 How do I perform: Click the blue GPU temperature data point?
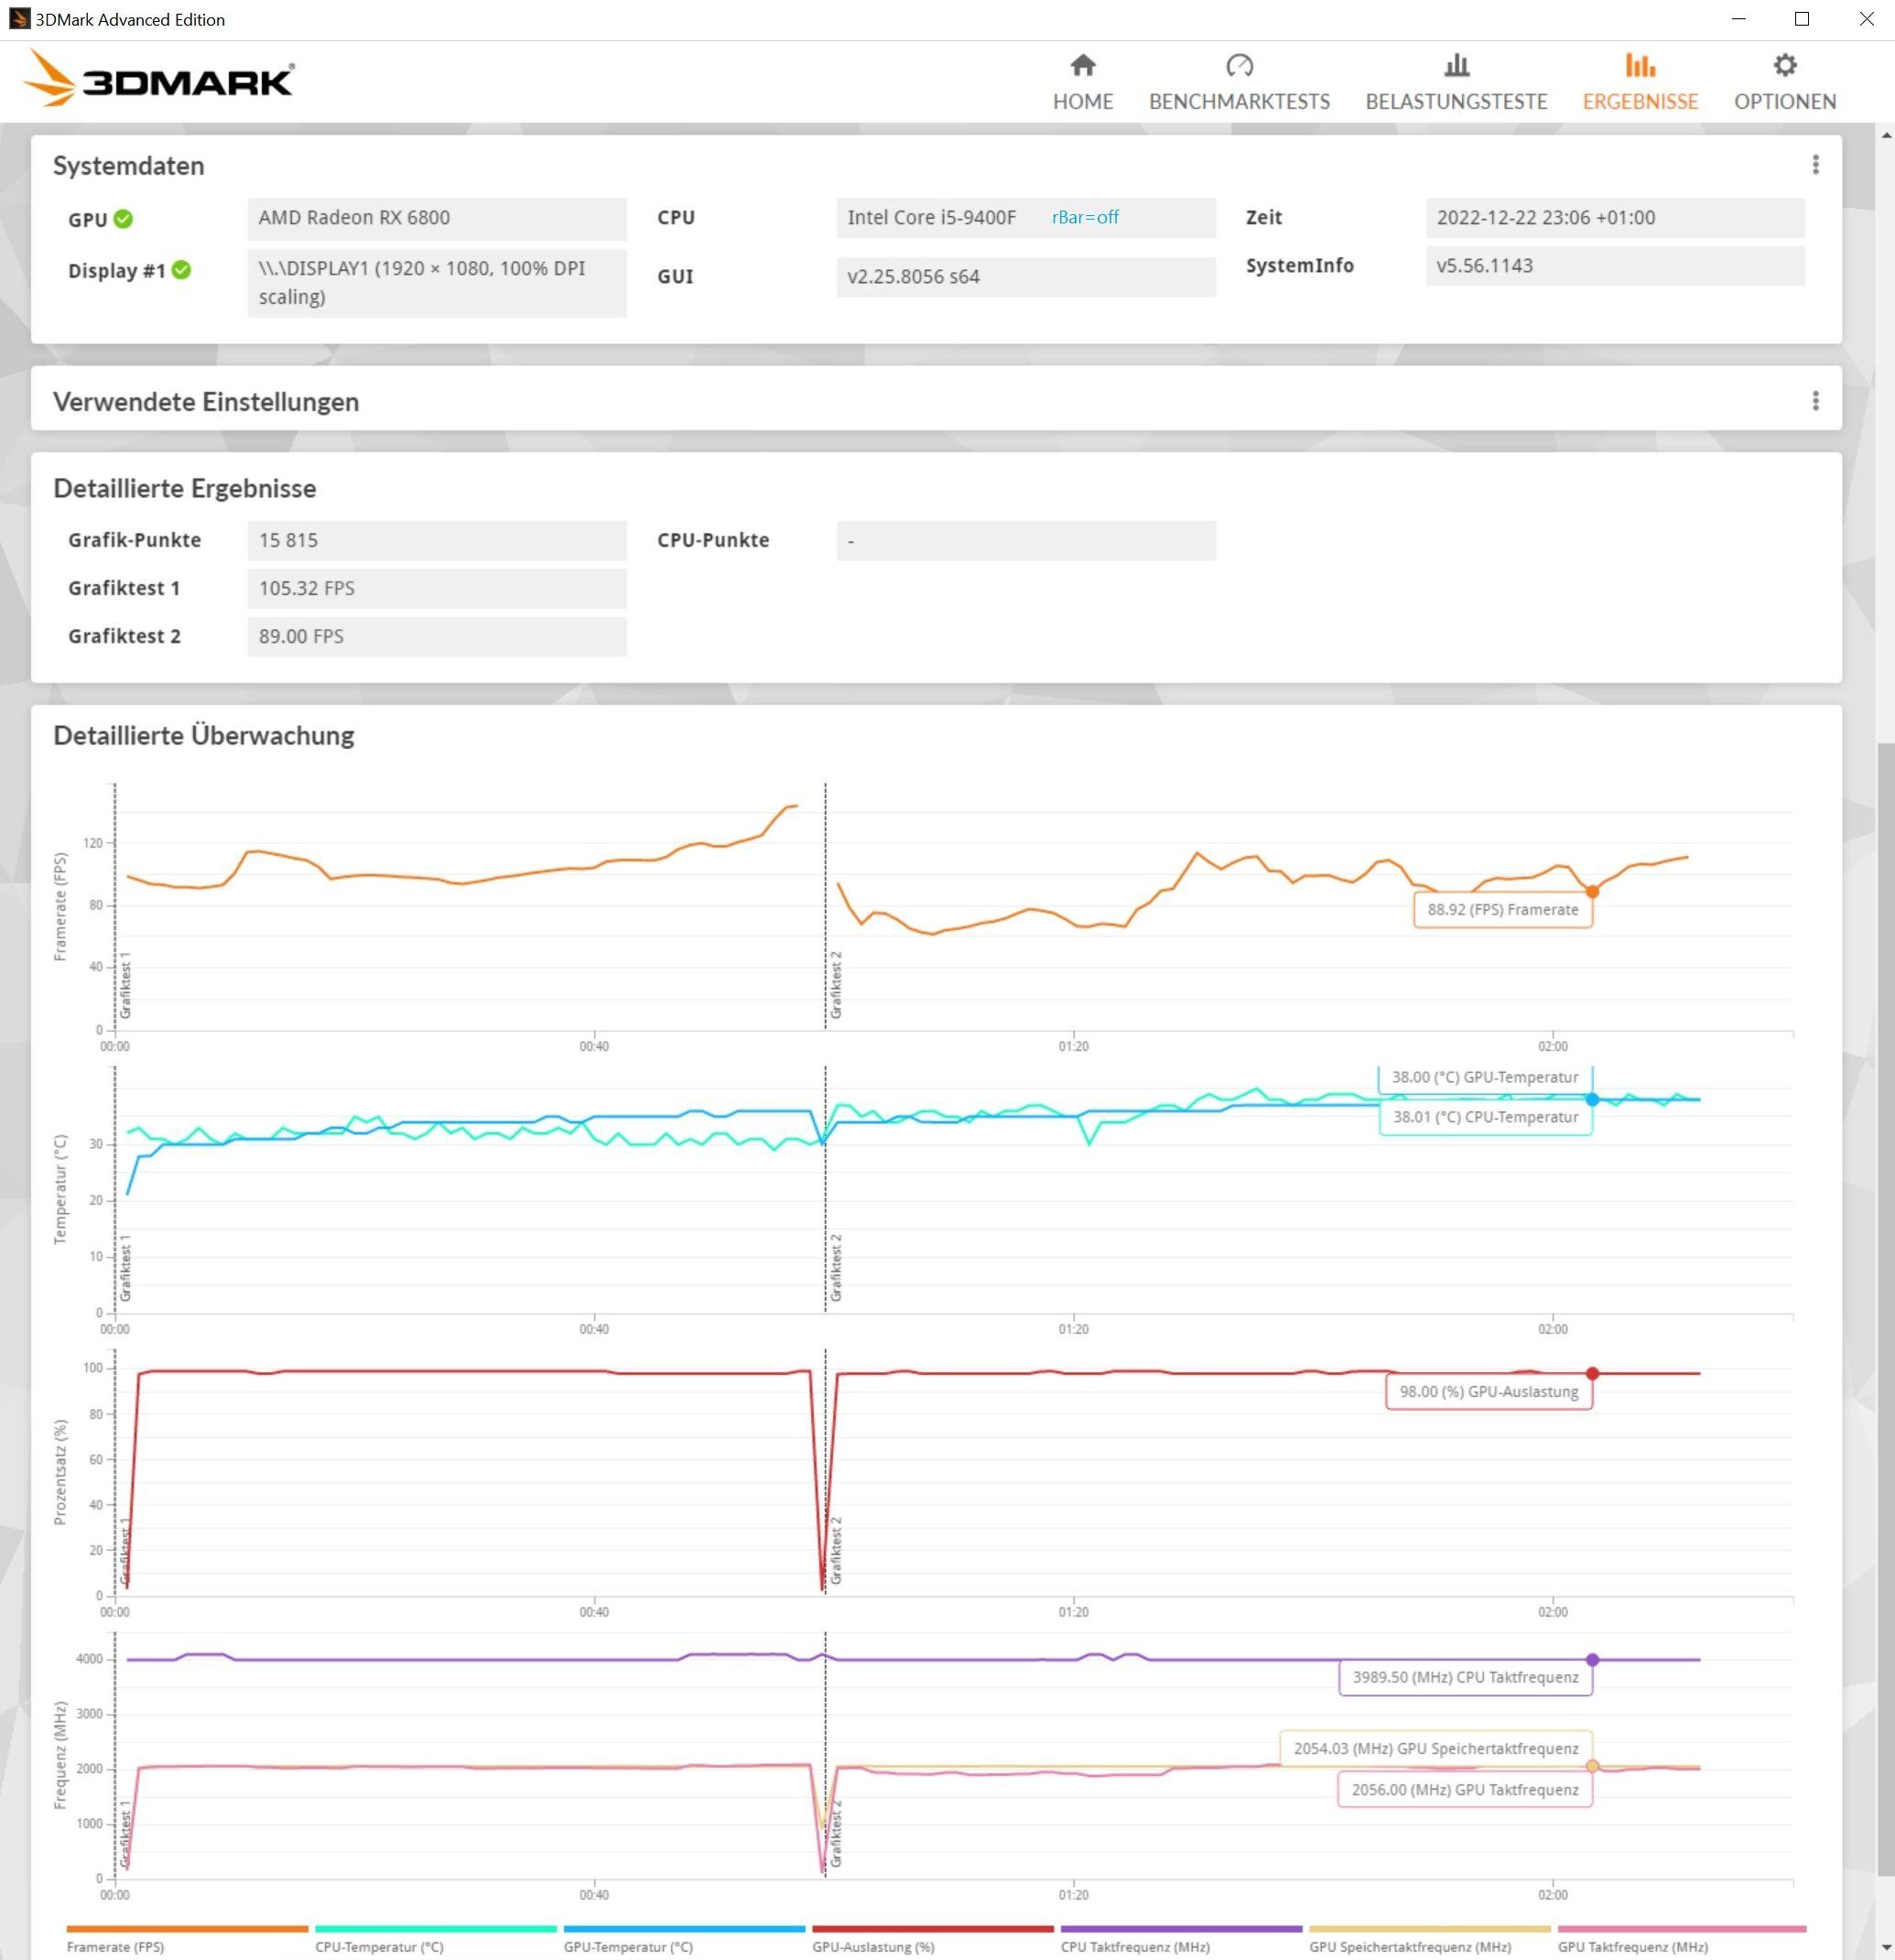point(1592,1100)
